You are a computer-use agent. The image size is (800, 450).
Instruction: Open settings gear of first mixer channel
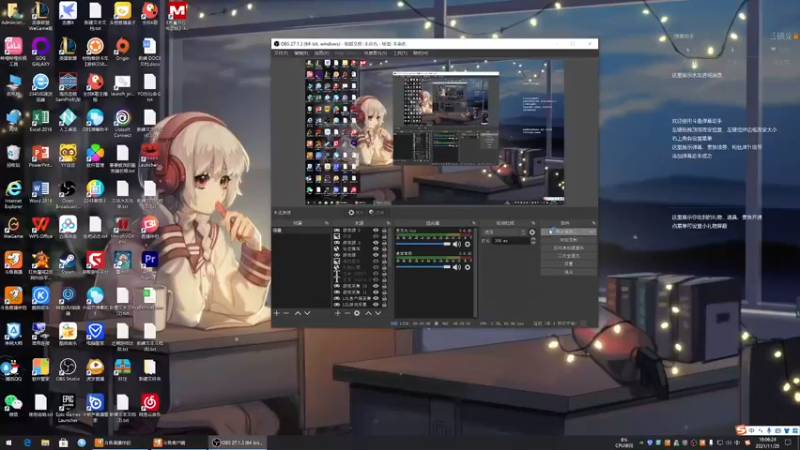[467, 244]
